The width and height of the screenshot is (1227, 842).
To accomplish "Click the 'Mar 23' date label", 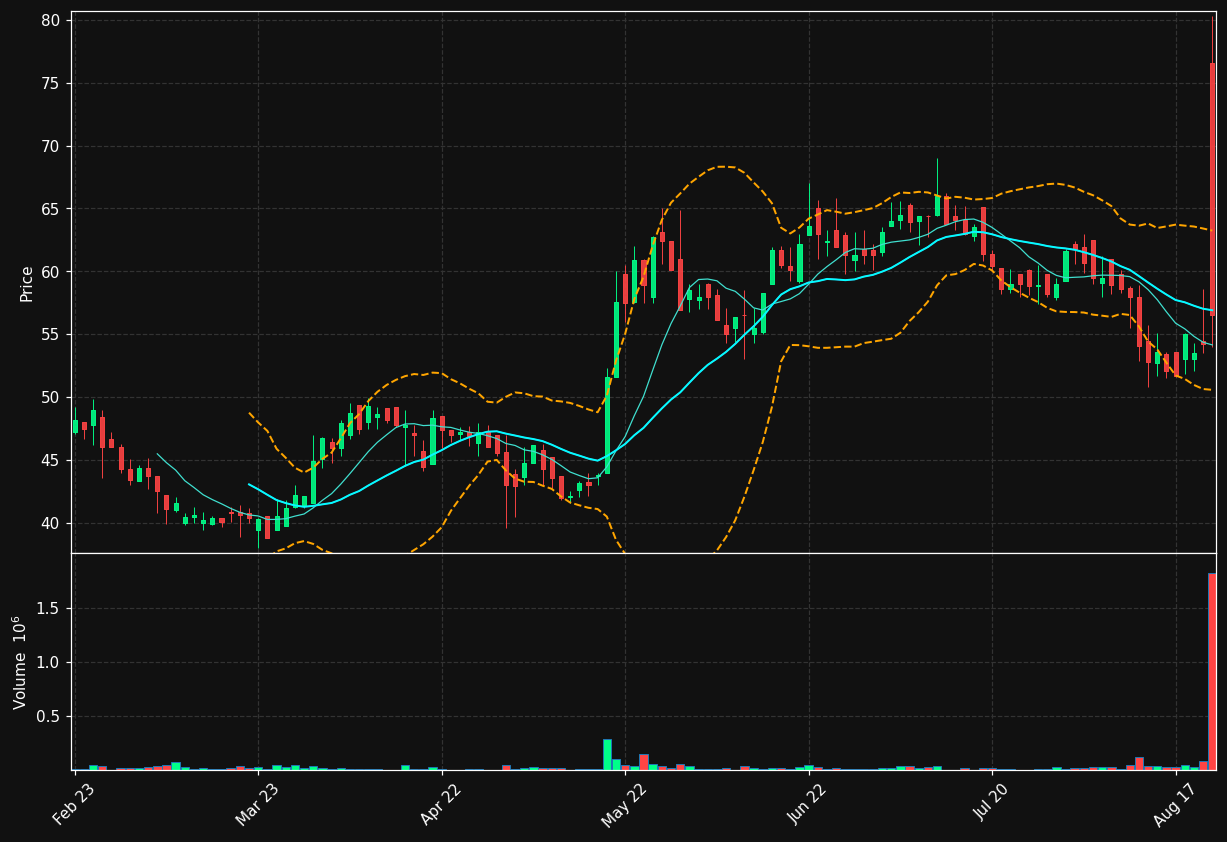I will click(x=258, y=802).
